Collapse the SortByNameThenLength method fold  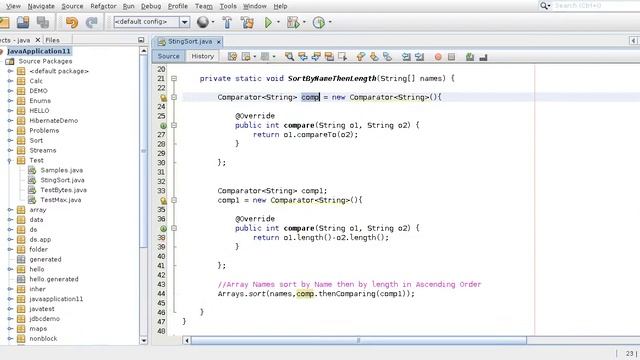[174, 78]
